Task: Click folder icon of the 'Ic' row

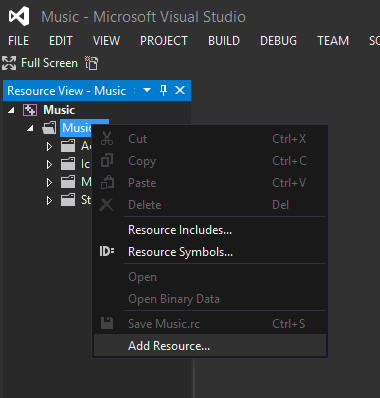Action: point(68,164)
